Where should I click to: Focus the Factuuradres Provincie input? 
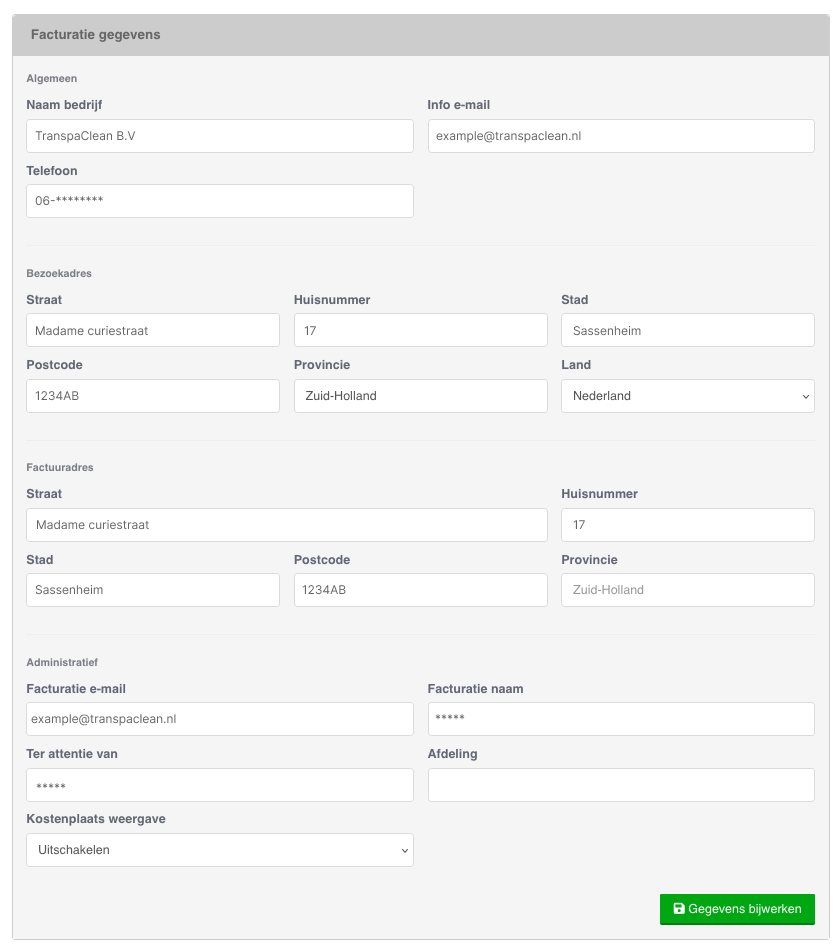687,590
